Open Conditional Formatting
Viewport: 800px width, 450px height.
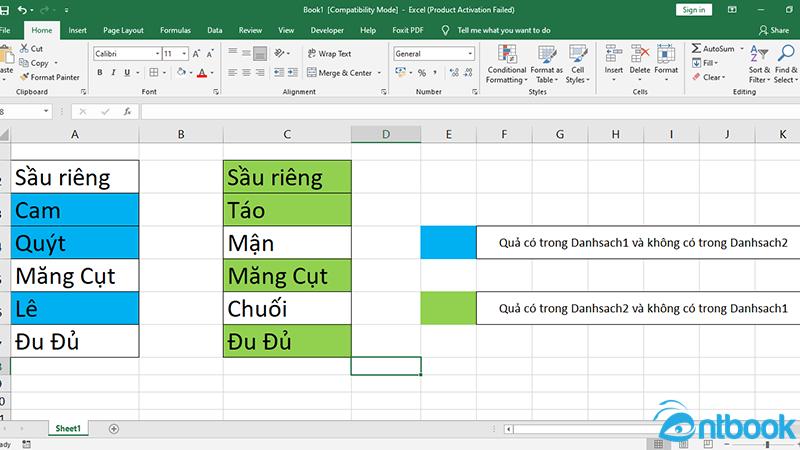tap(507, 64)
